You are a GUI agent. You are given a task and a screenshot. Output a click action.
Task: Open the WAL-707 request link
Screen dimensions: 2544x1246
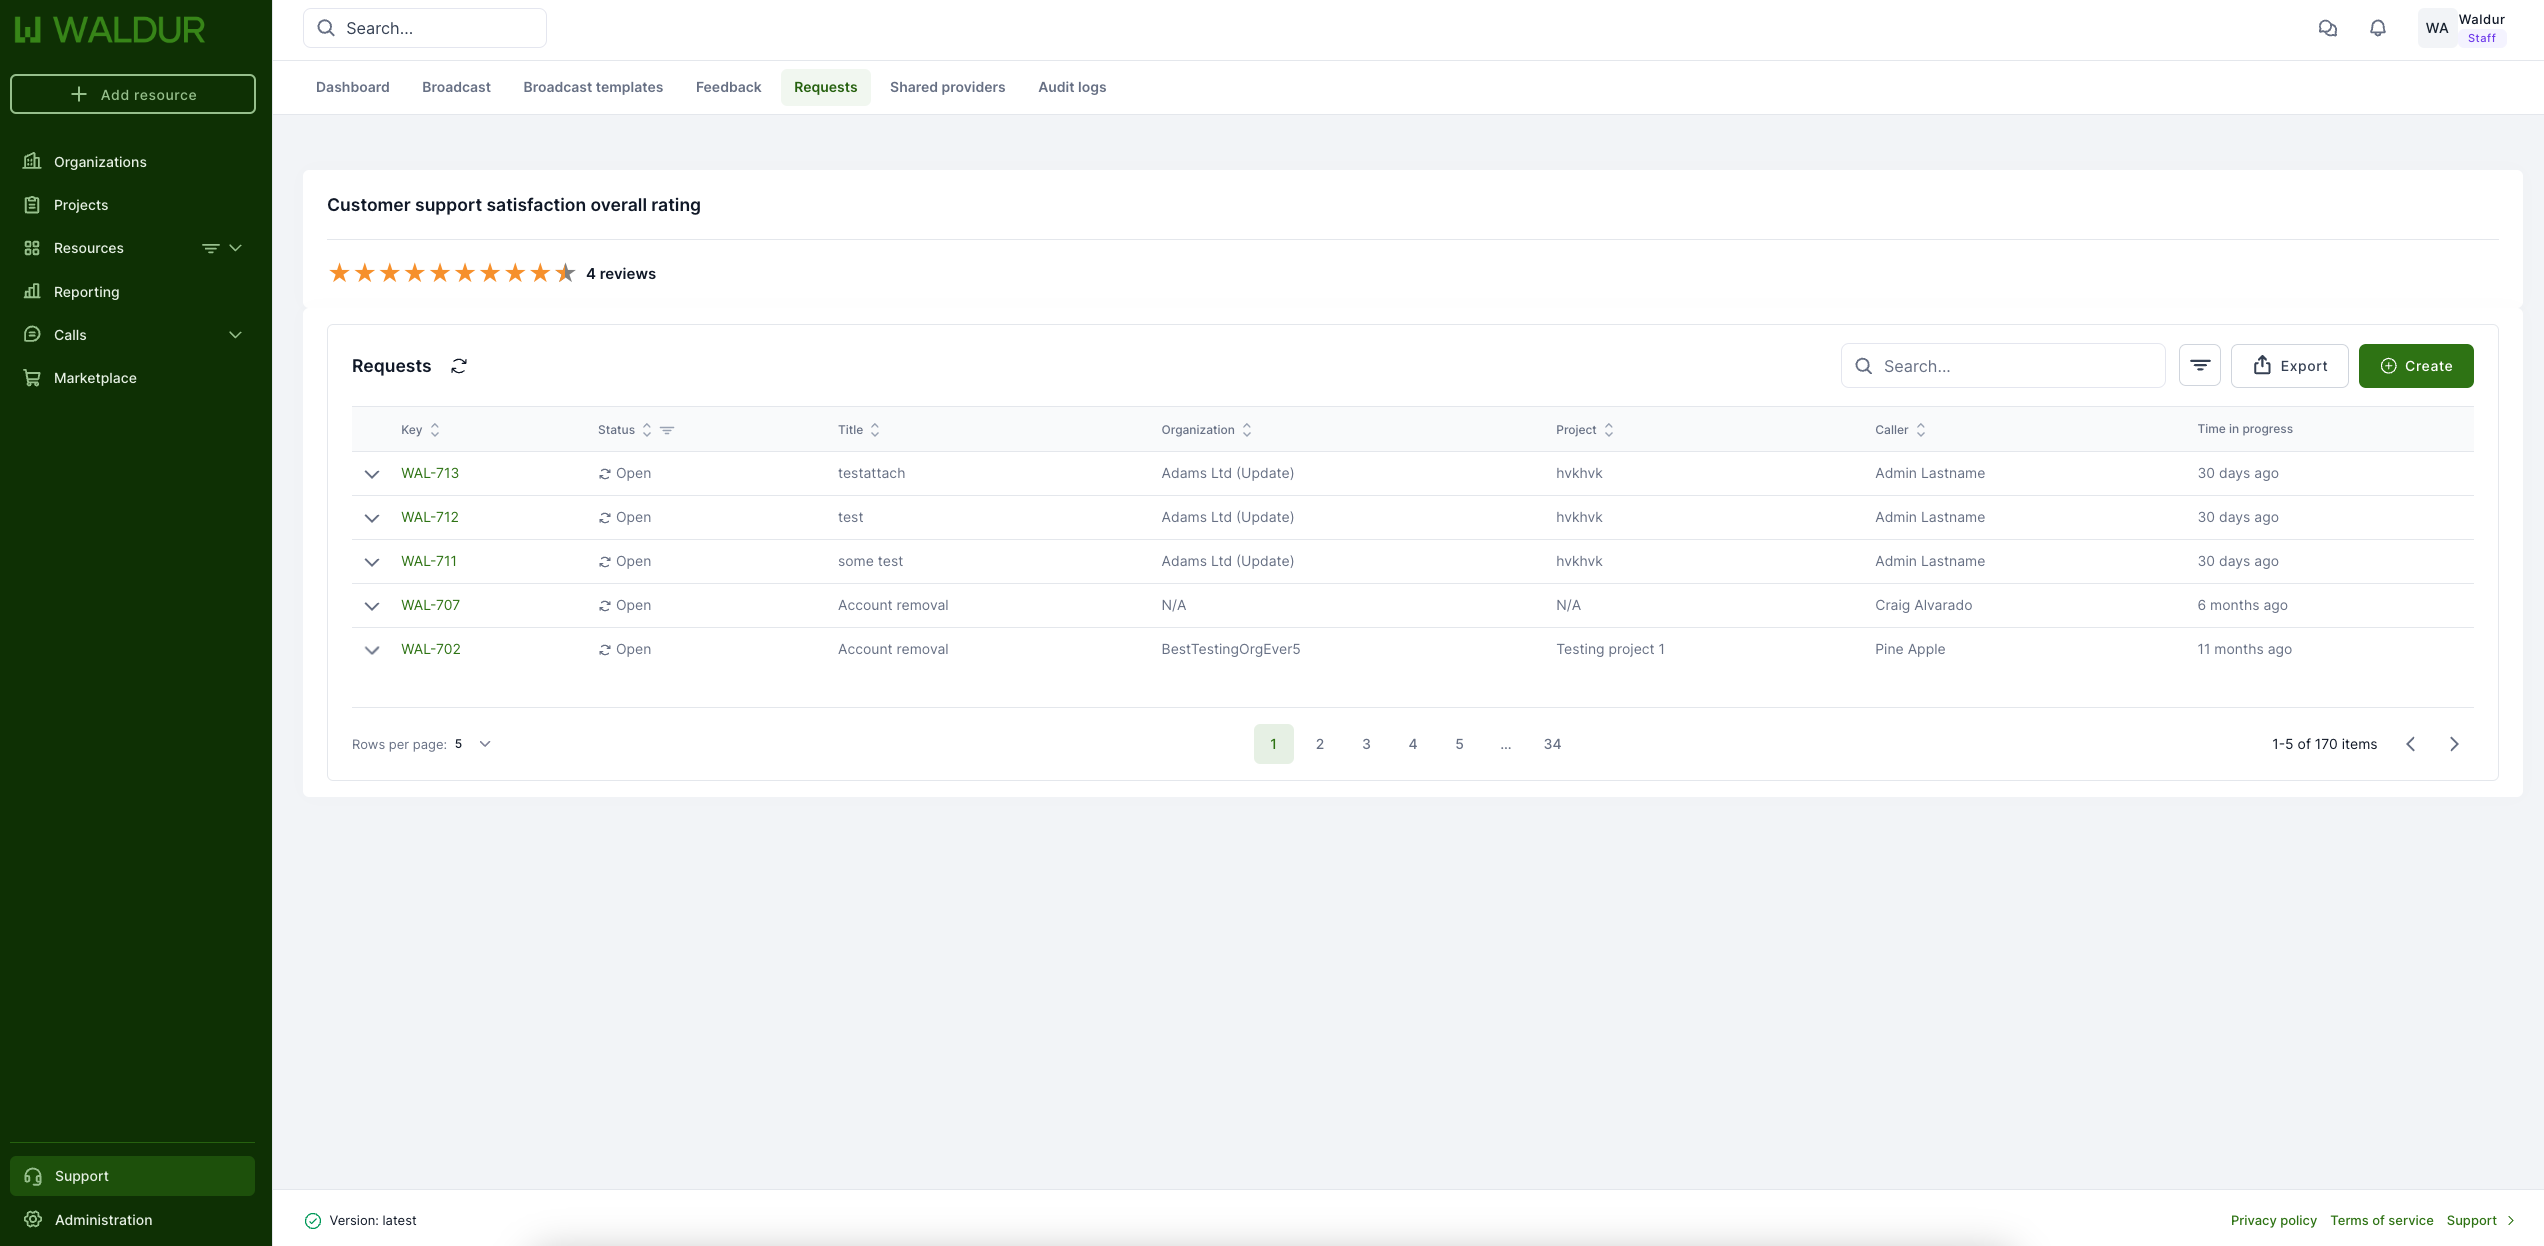pyautogui.click(x=430, y=605)
